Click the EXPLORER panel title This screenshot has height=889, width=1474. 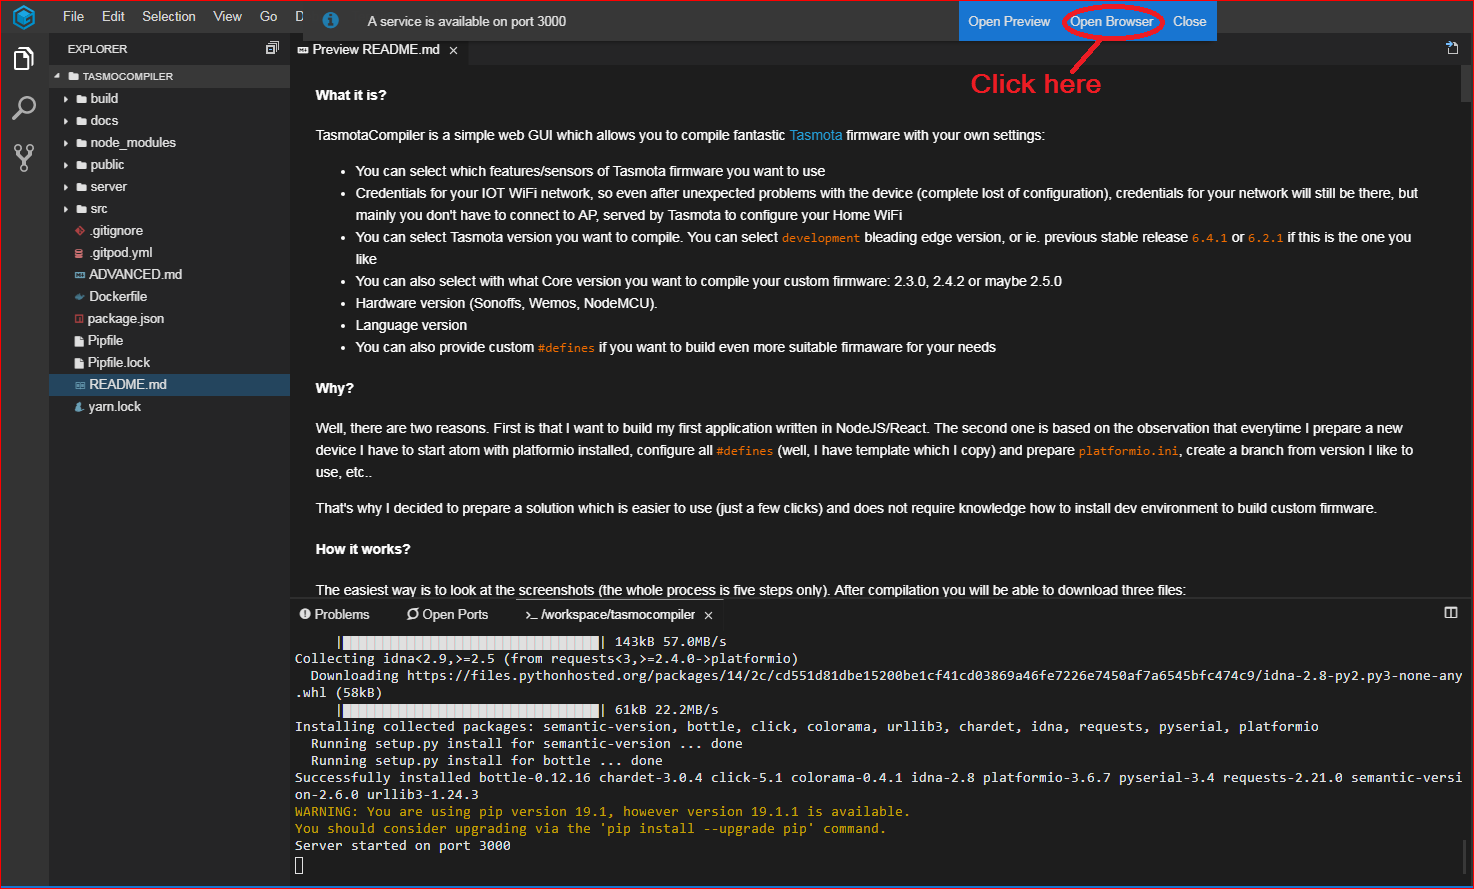point(97,49)
